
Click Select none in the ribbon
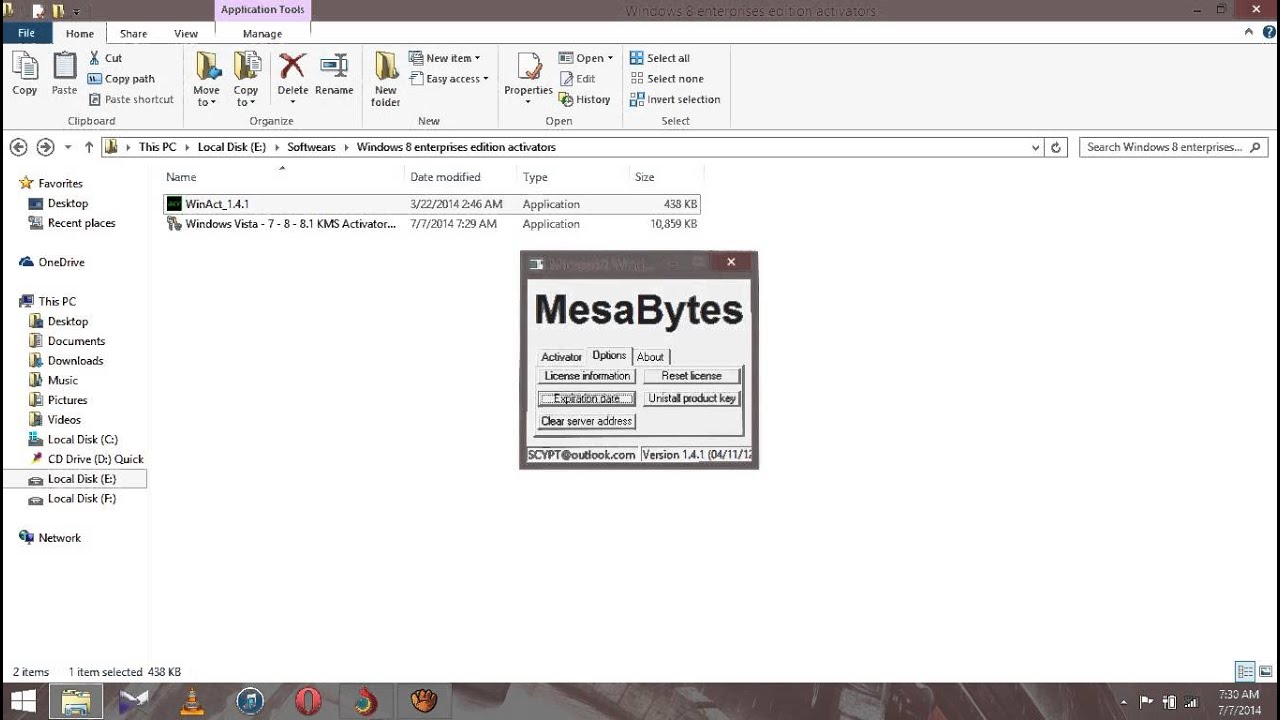point(667,79)
